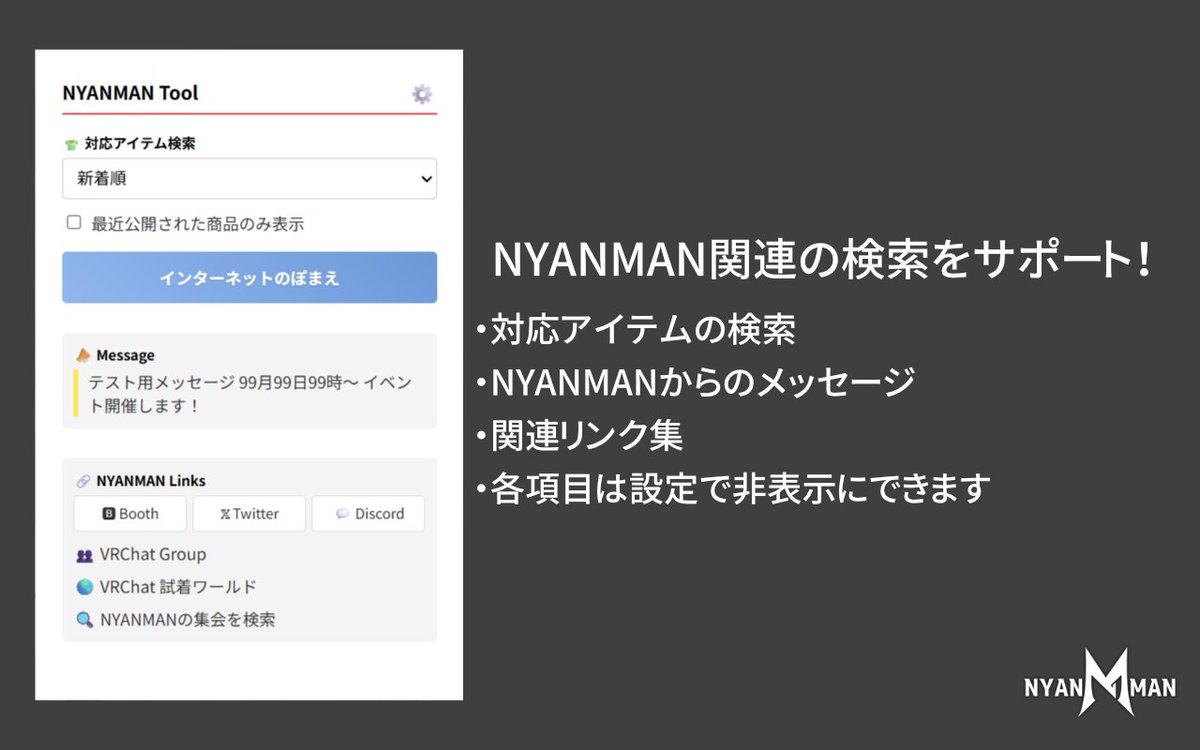1200x750 pixels.
Task: Enable 最近公開された商品のみ表示 checkbox
Action: [74, 223]
